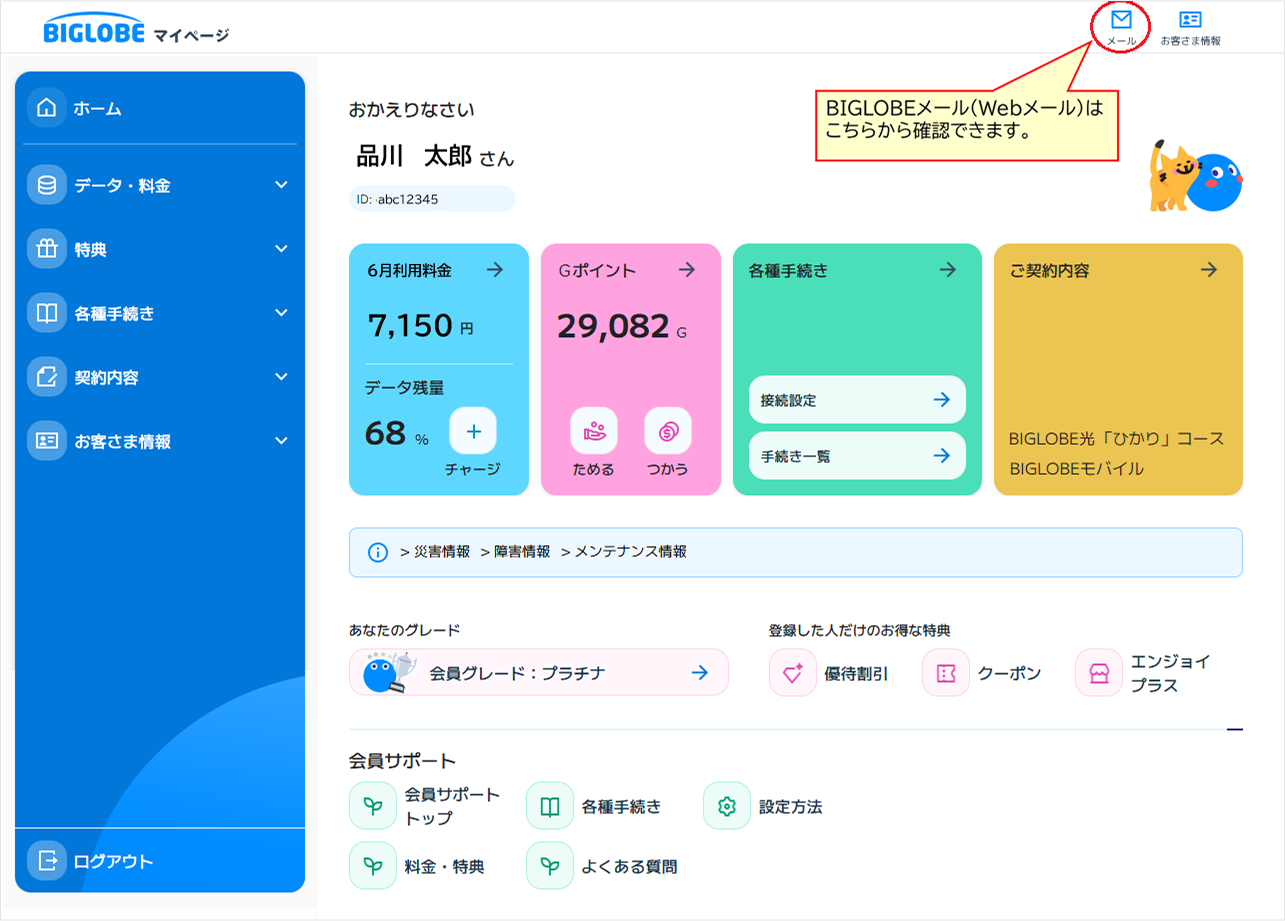Image resolution: width=1285 pixels, height=921 pixels.
Task: Click the エンジョイプラス shop icon
Action: [x=1099, y=673]
